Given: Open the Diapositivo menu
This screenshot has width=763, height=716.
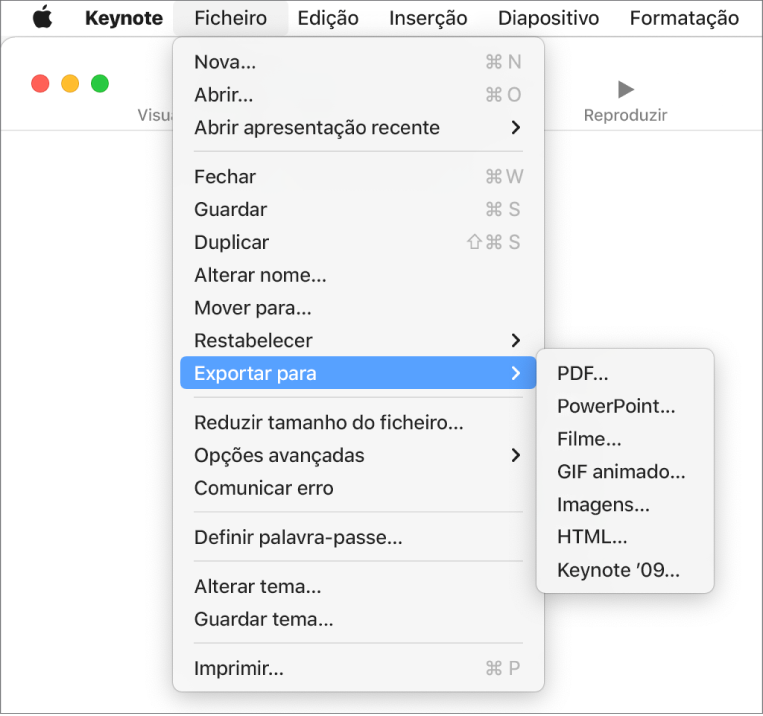Looking at the screenshot, I should tap(548, 18).
